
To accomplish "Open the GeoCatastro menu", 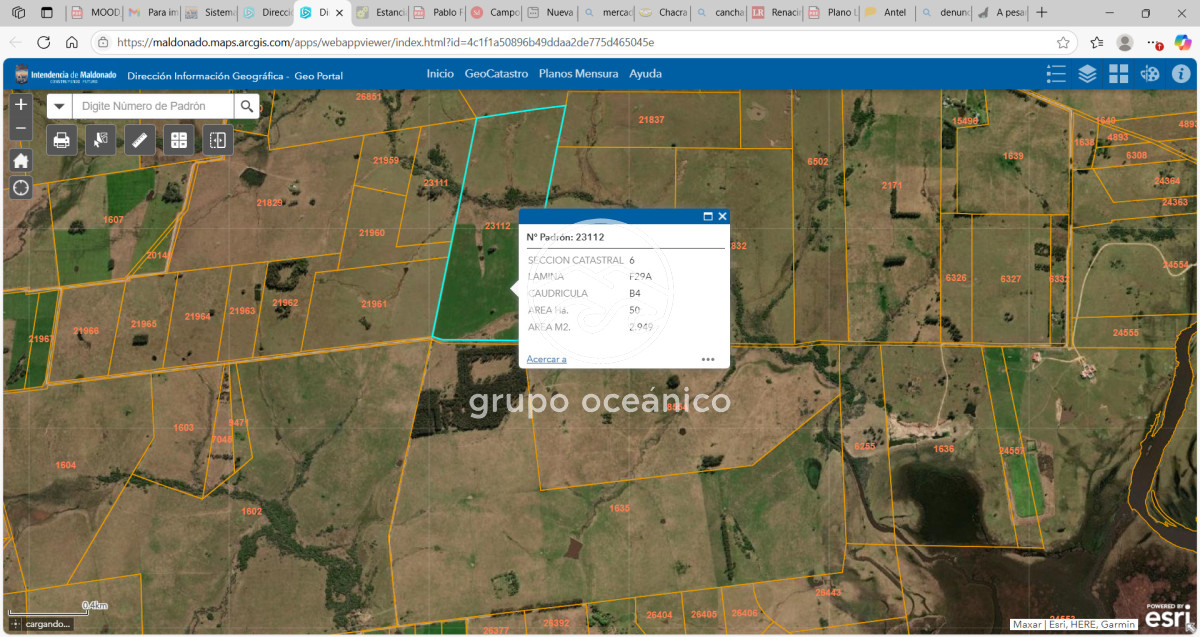I will click(497, 73).
